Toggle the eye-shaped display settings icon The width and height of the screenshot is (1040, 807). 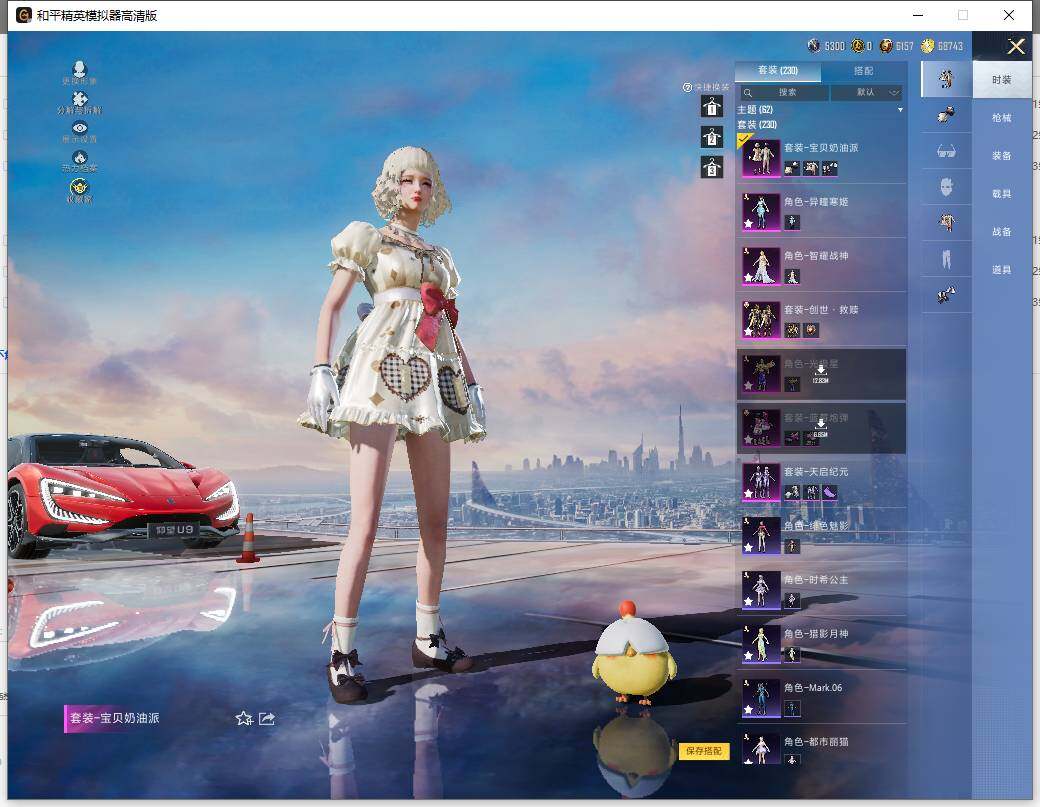[80, 129]
